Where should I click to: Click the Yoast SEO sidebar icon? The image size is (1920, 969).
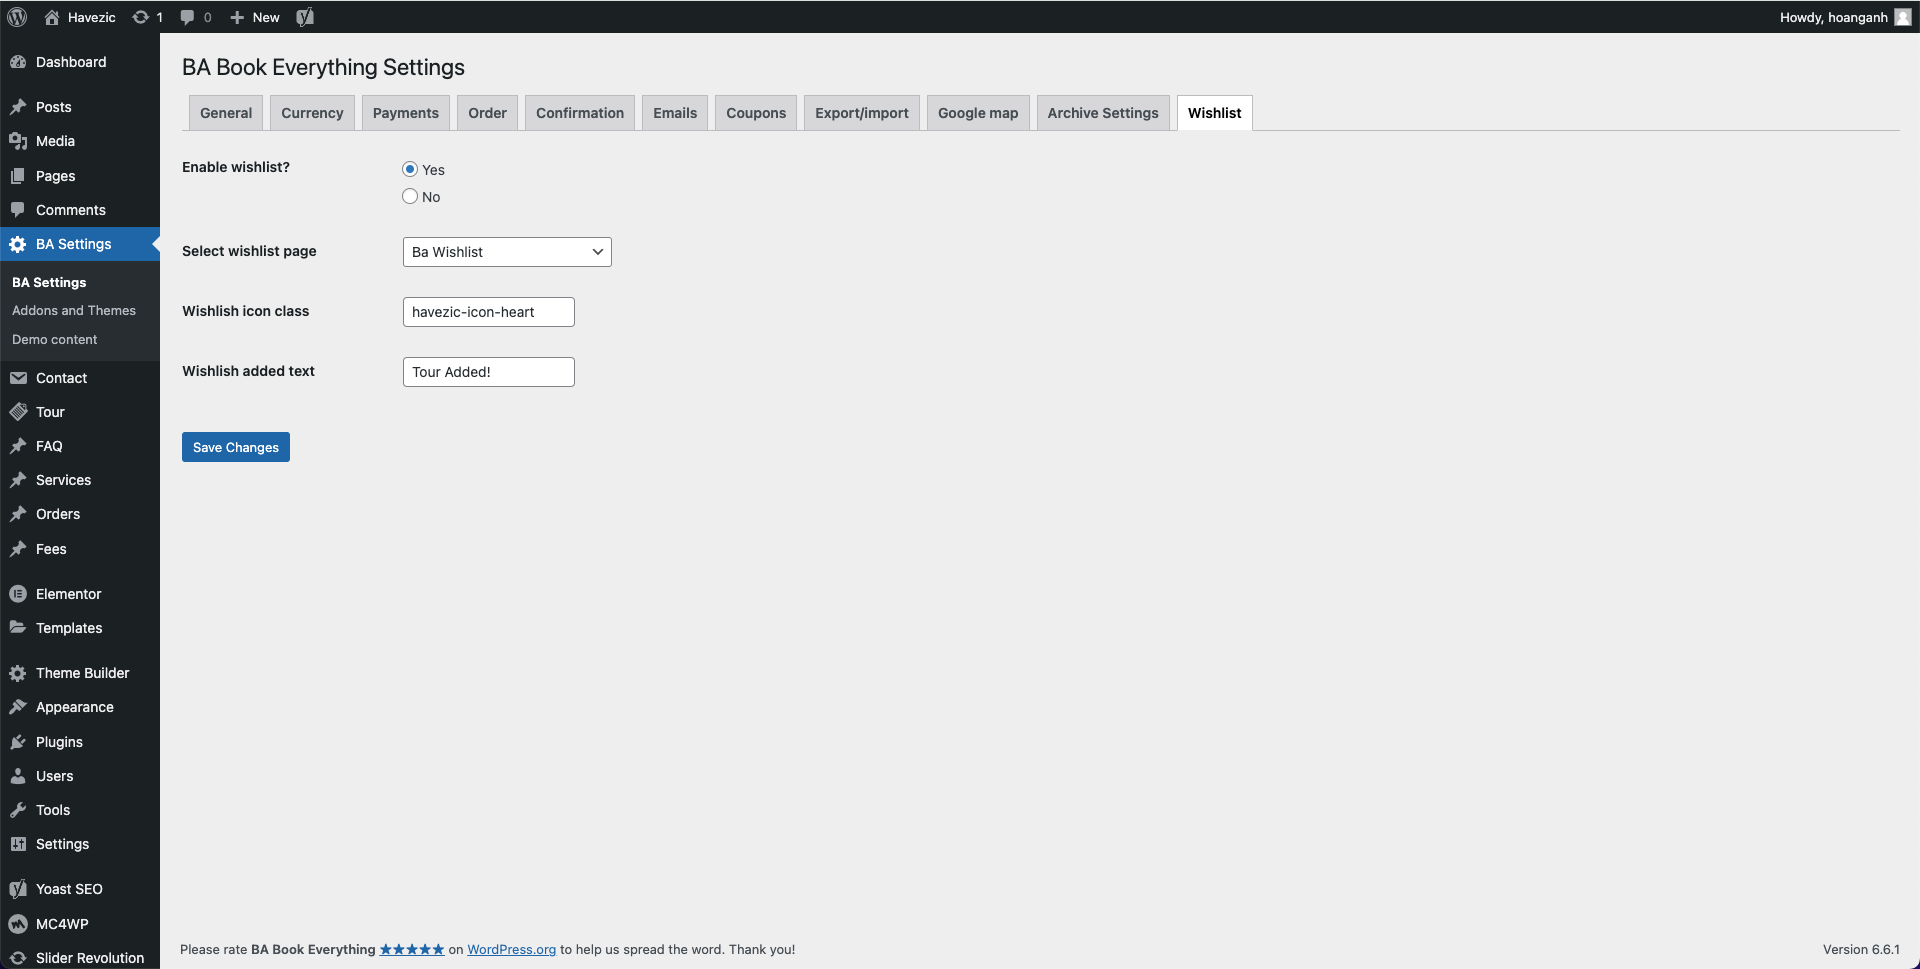coord(18,889)
